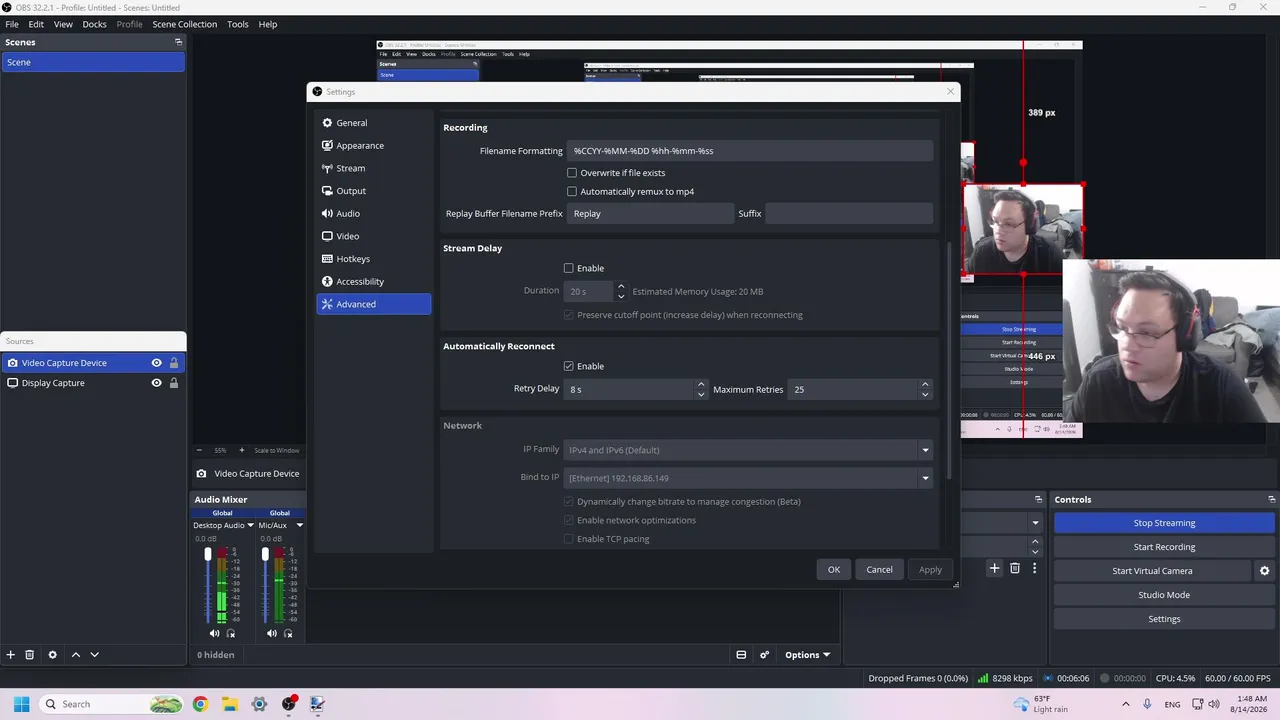Viewport: 1280px width, 720px height.
Task: Click the mixer layout toggle icon
Action: tap(741, 655)
